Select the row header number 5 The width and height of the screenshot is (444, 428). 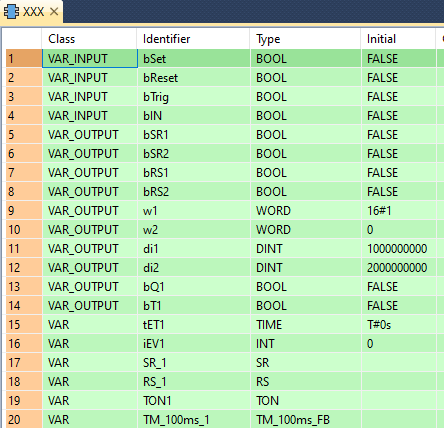(24, 135)
